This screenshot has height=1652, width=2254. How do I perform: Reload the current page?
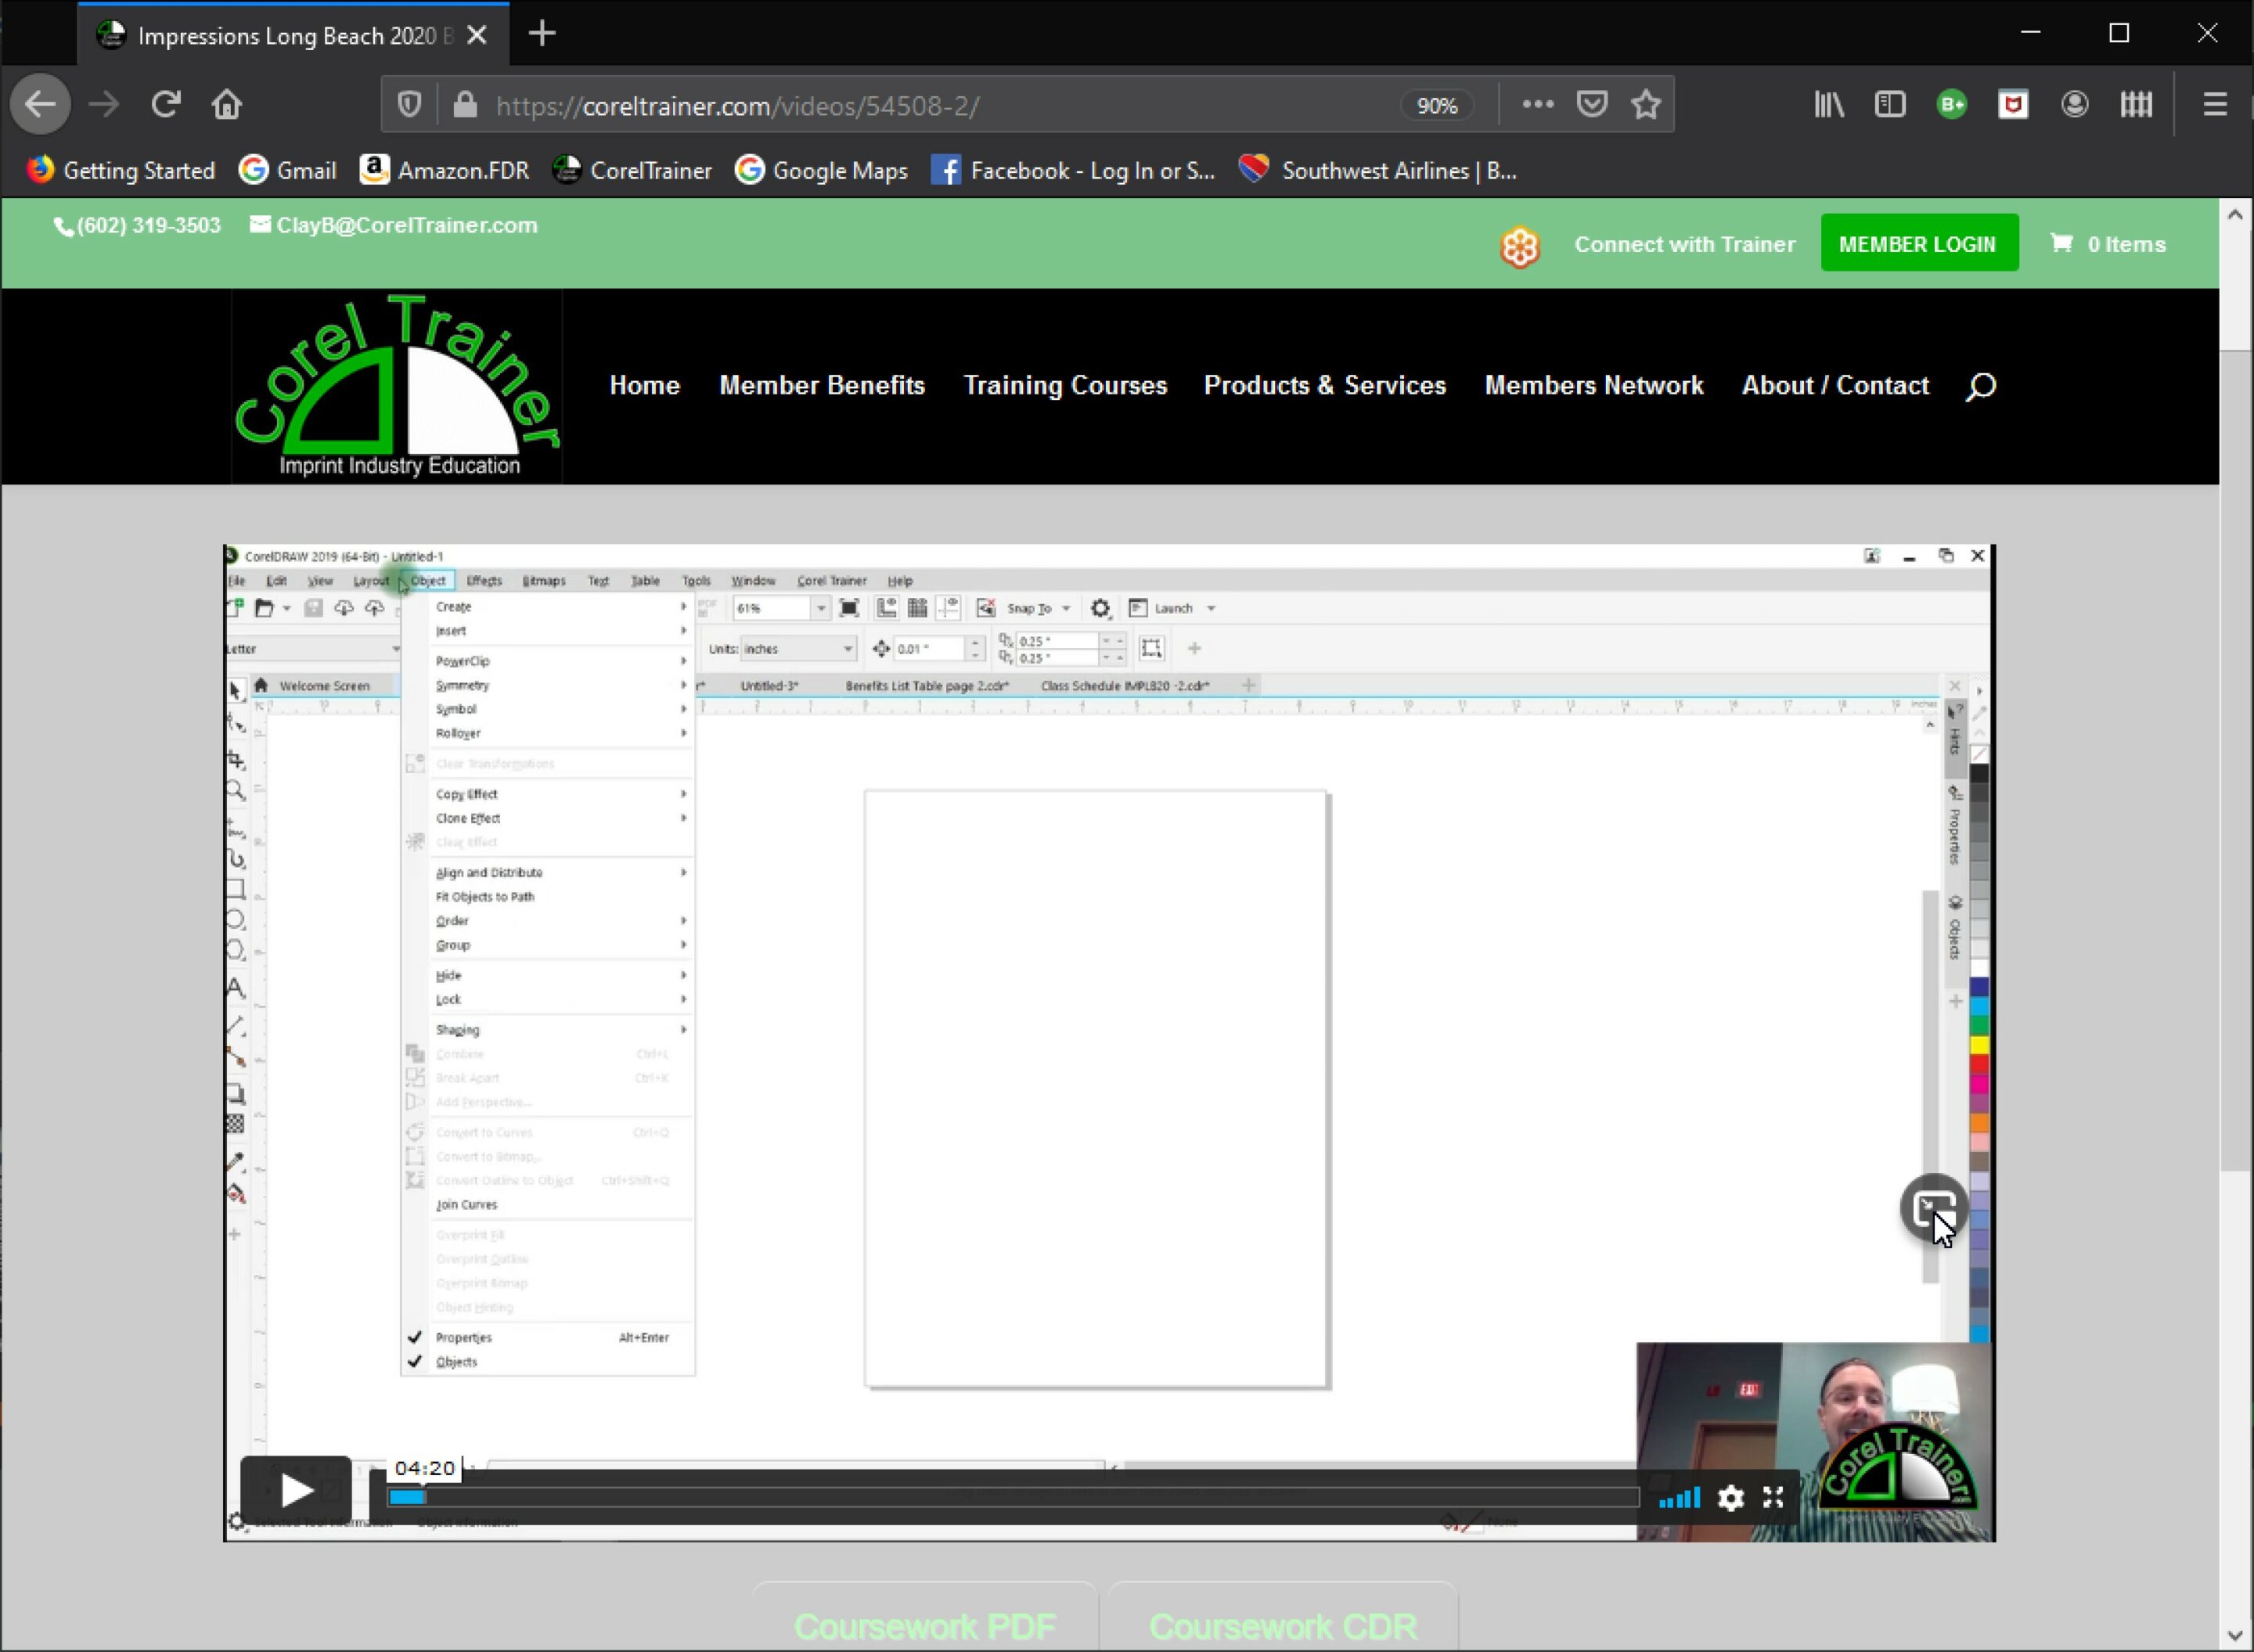165,104
